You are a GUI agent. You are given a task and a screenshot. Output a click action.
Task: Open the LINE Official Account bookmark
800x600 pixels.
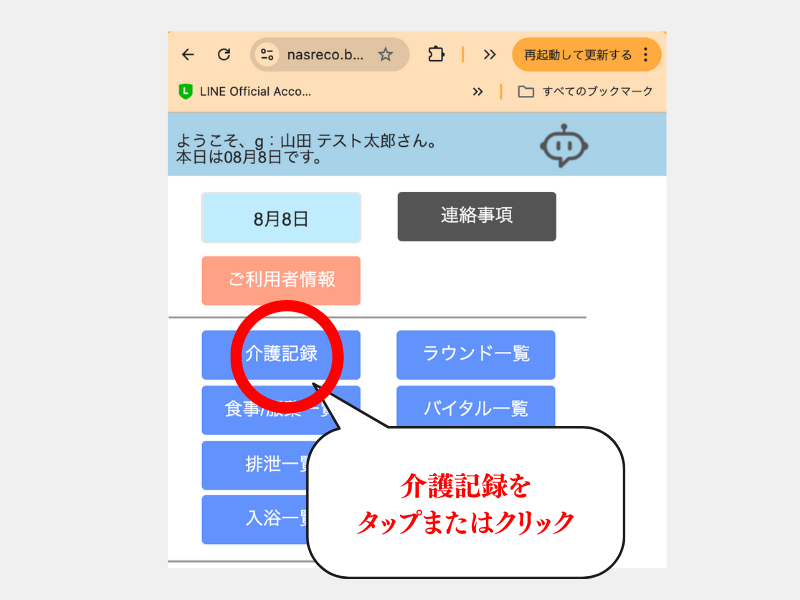(245, 91)
